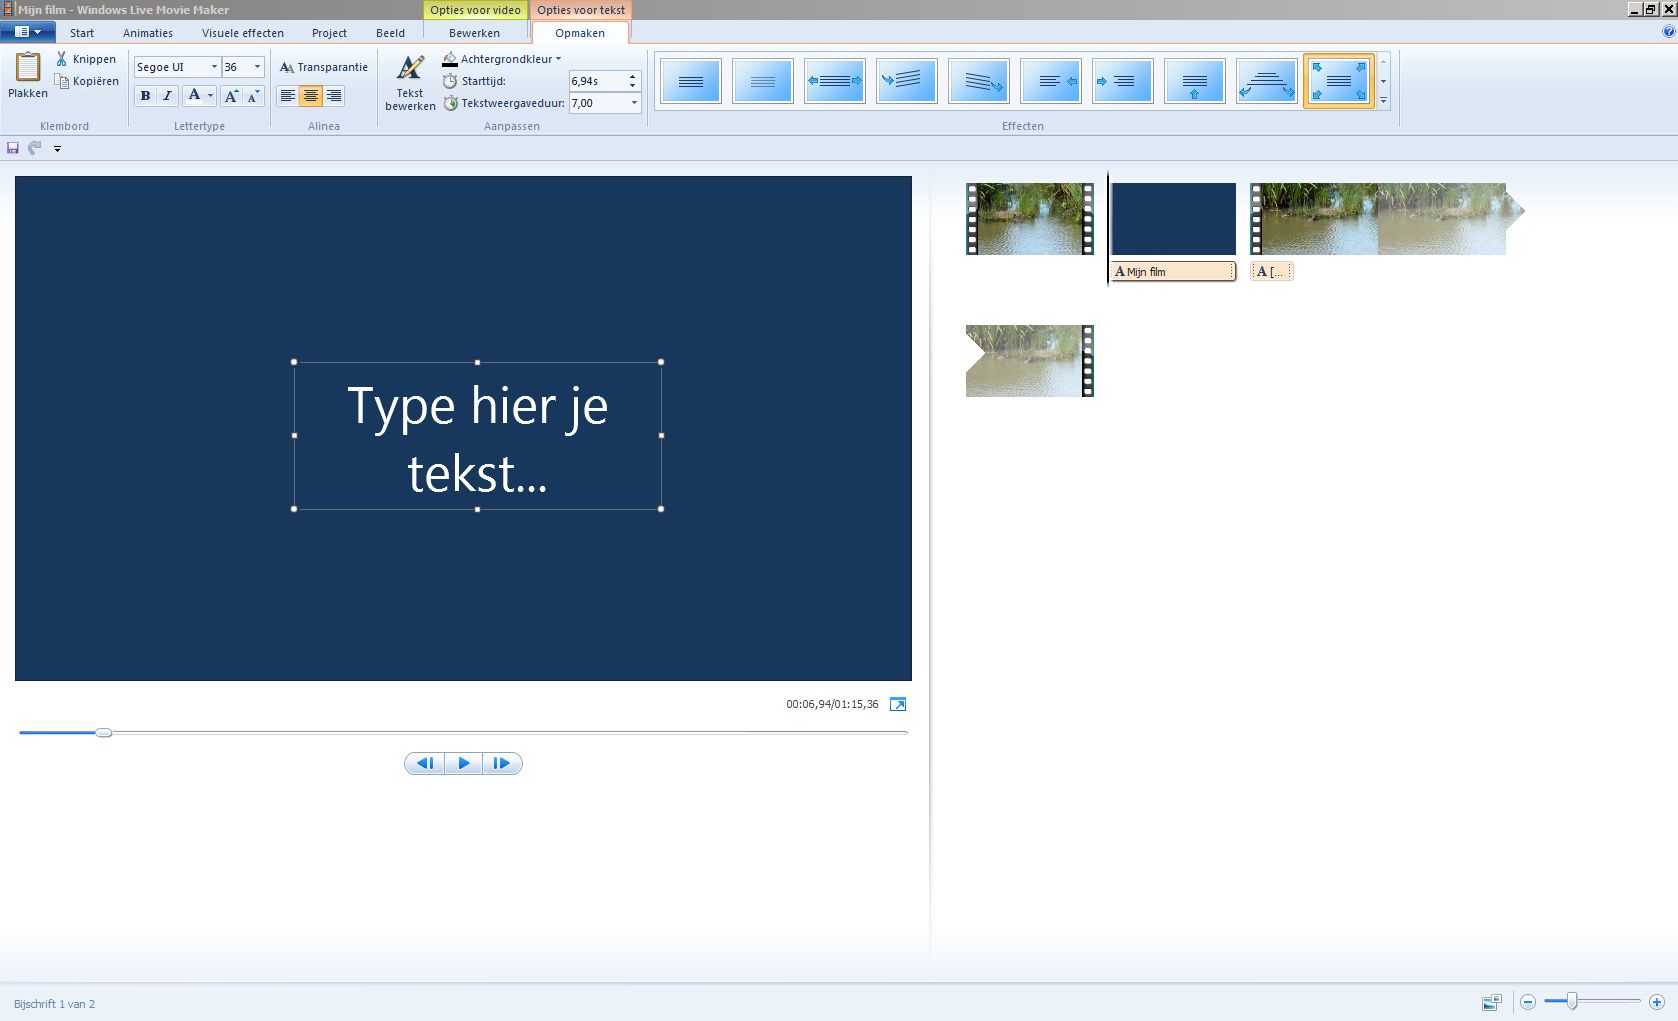The image size is (1678, 1021).
Task: Toggle bold text formatting
Action: (x=145, y=96)
